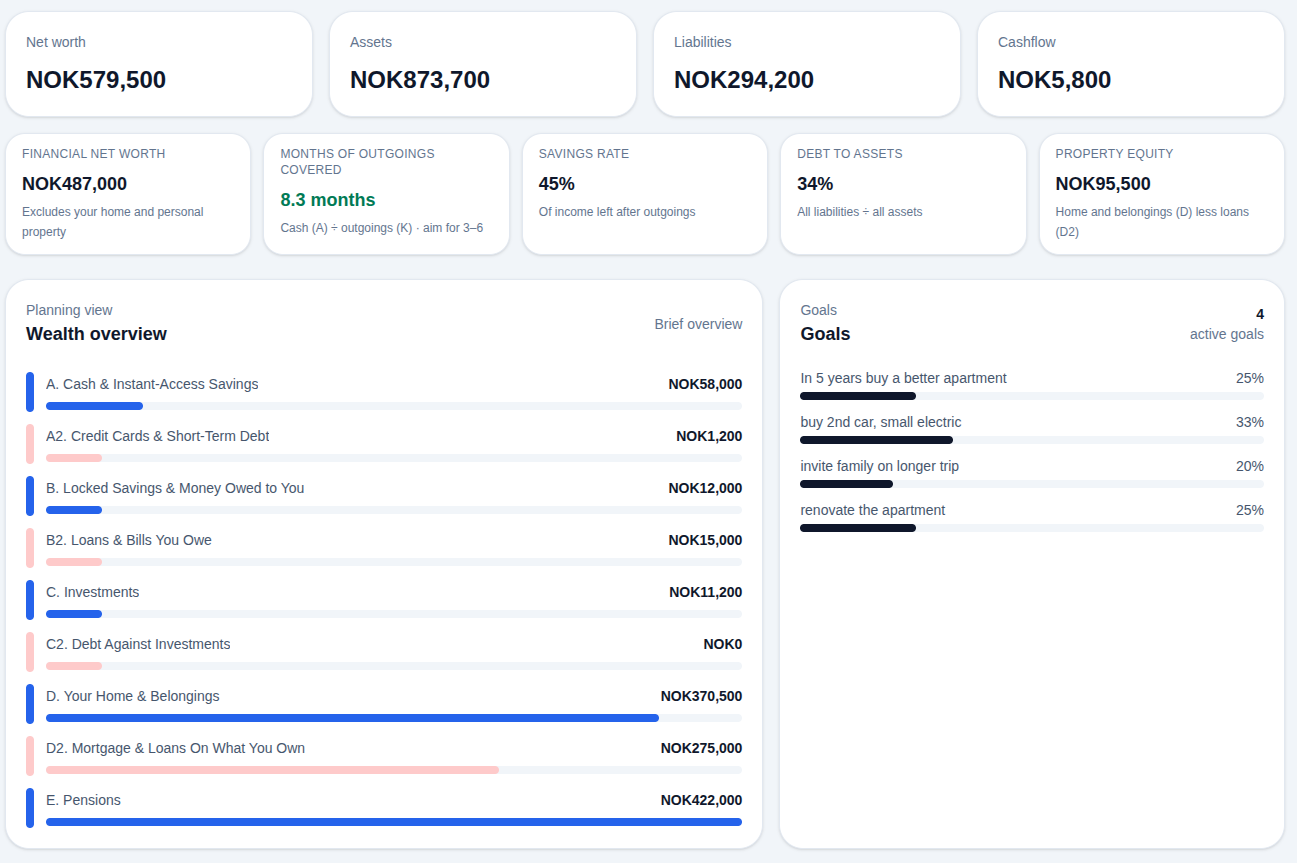The image size is (1297, 863).
Task: Click the NOK275,000 mortgage amount
Action: pos(701,748)
